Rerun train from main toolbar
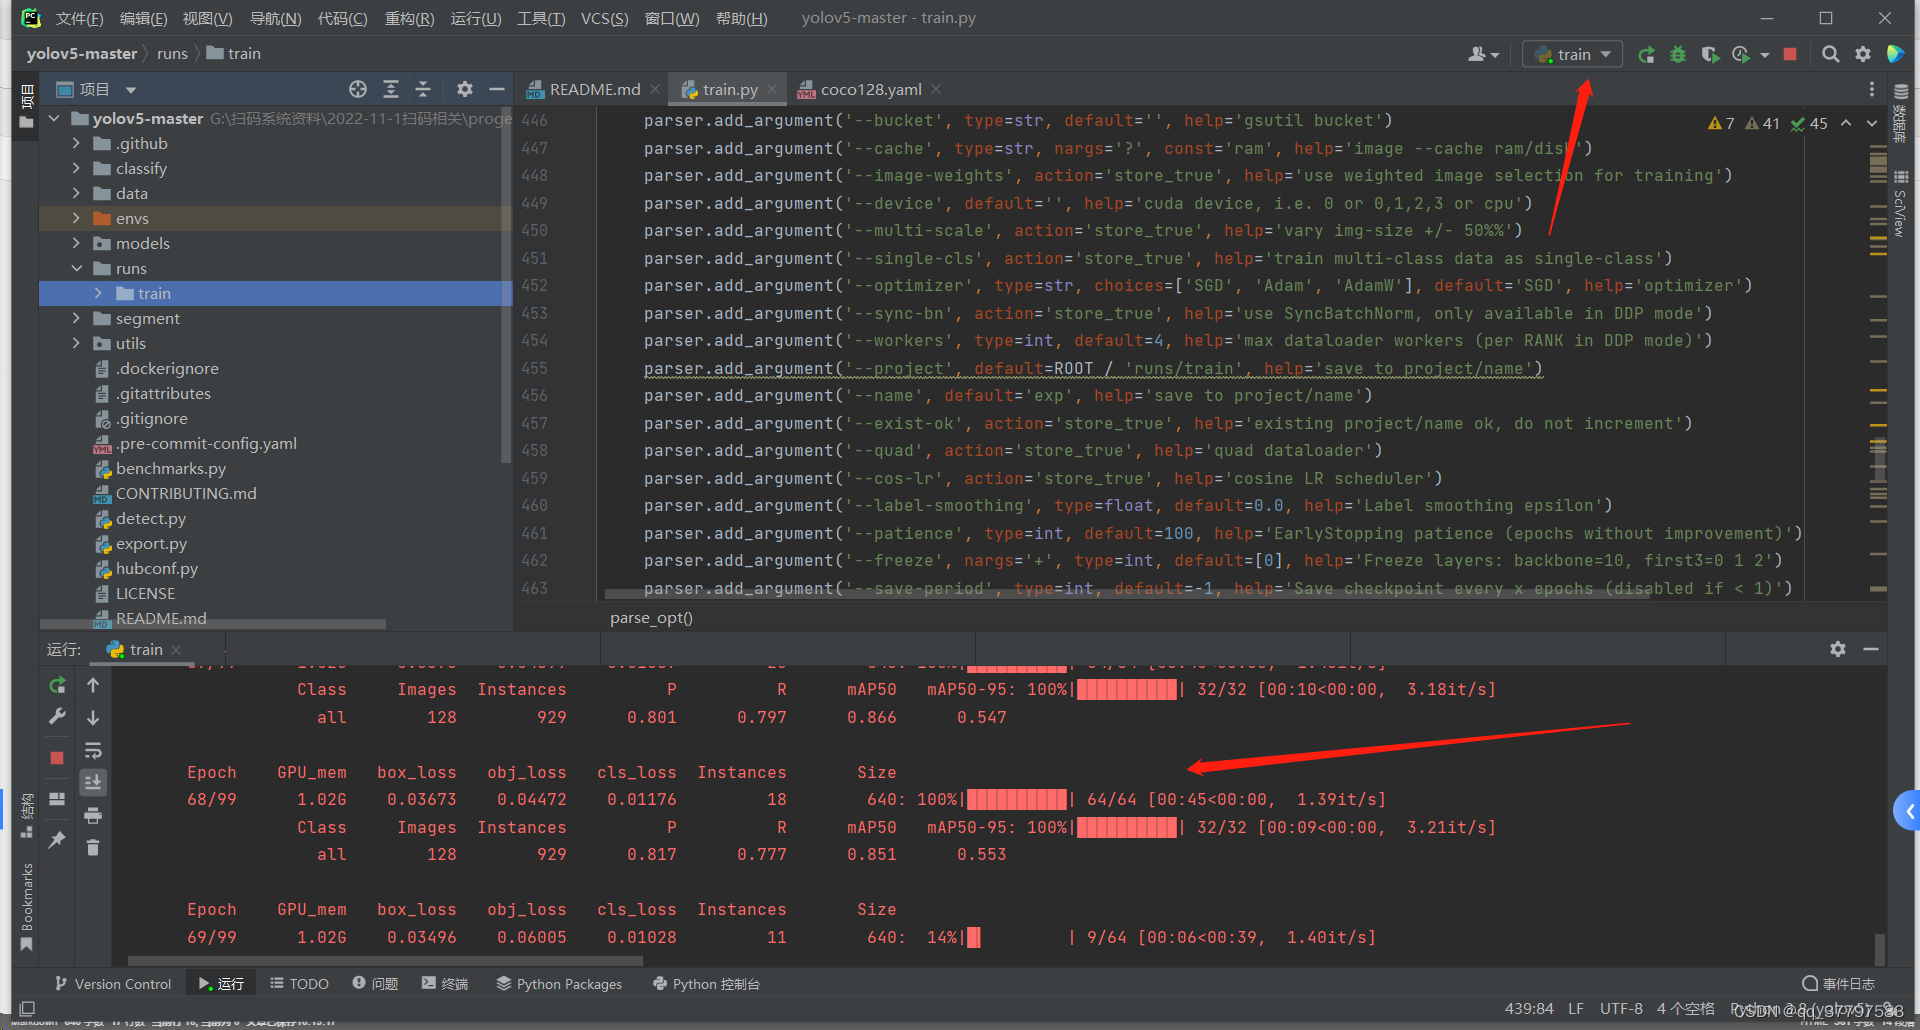 (x=1646, y=54)
